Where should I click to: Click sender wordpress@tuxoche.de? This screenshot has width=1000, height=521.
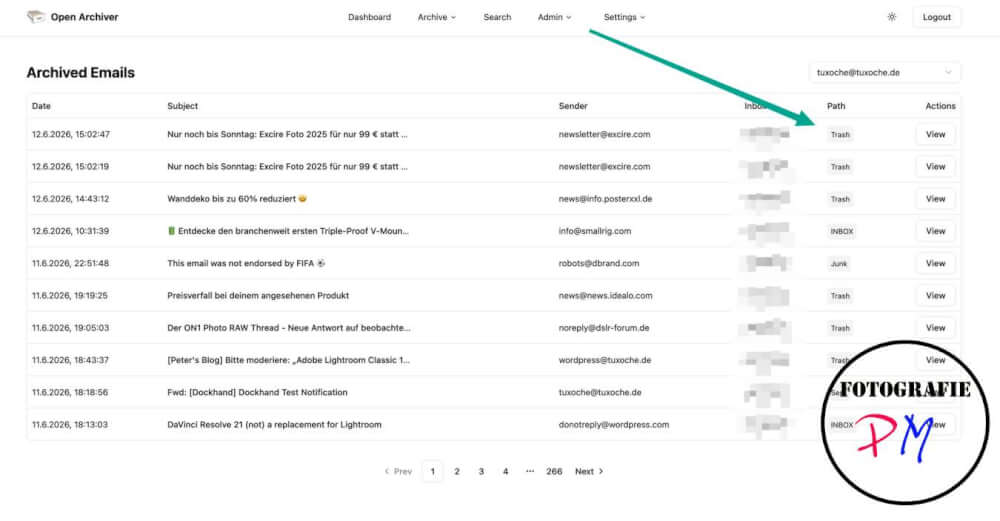point(605,360)
